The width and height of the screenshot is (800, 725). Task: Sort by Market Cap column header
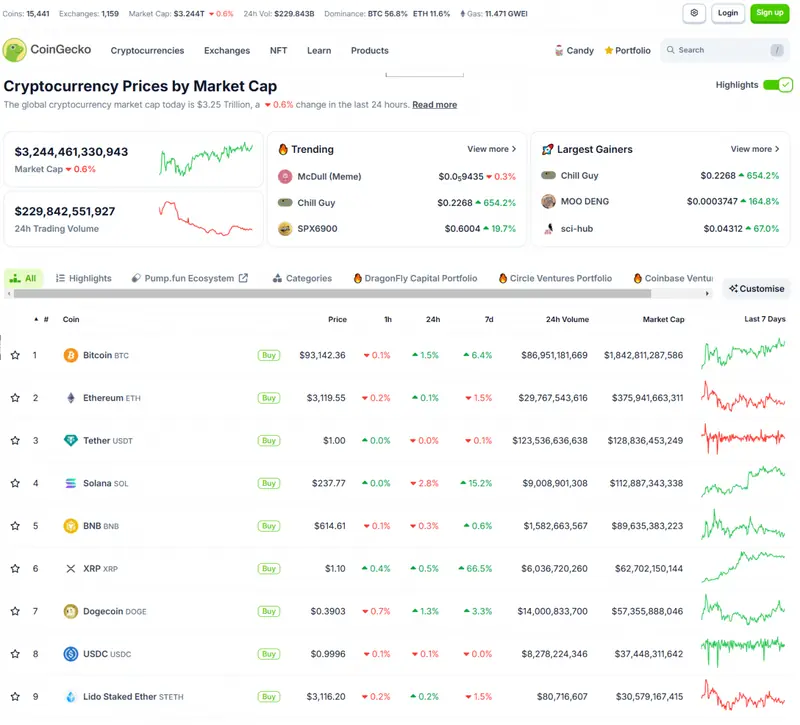663,319
